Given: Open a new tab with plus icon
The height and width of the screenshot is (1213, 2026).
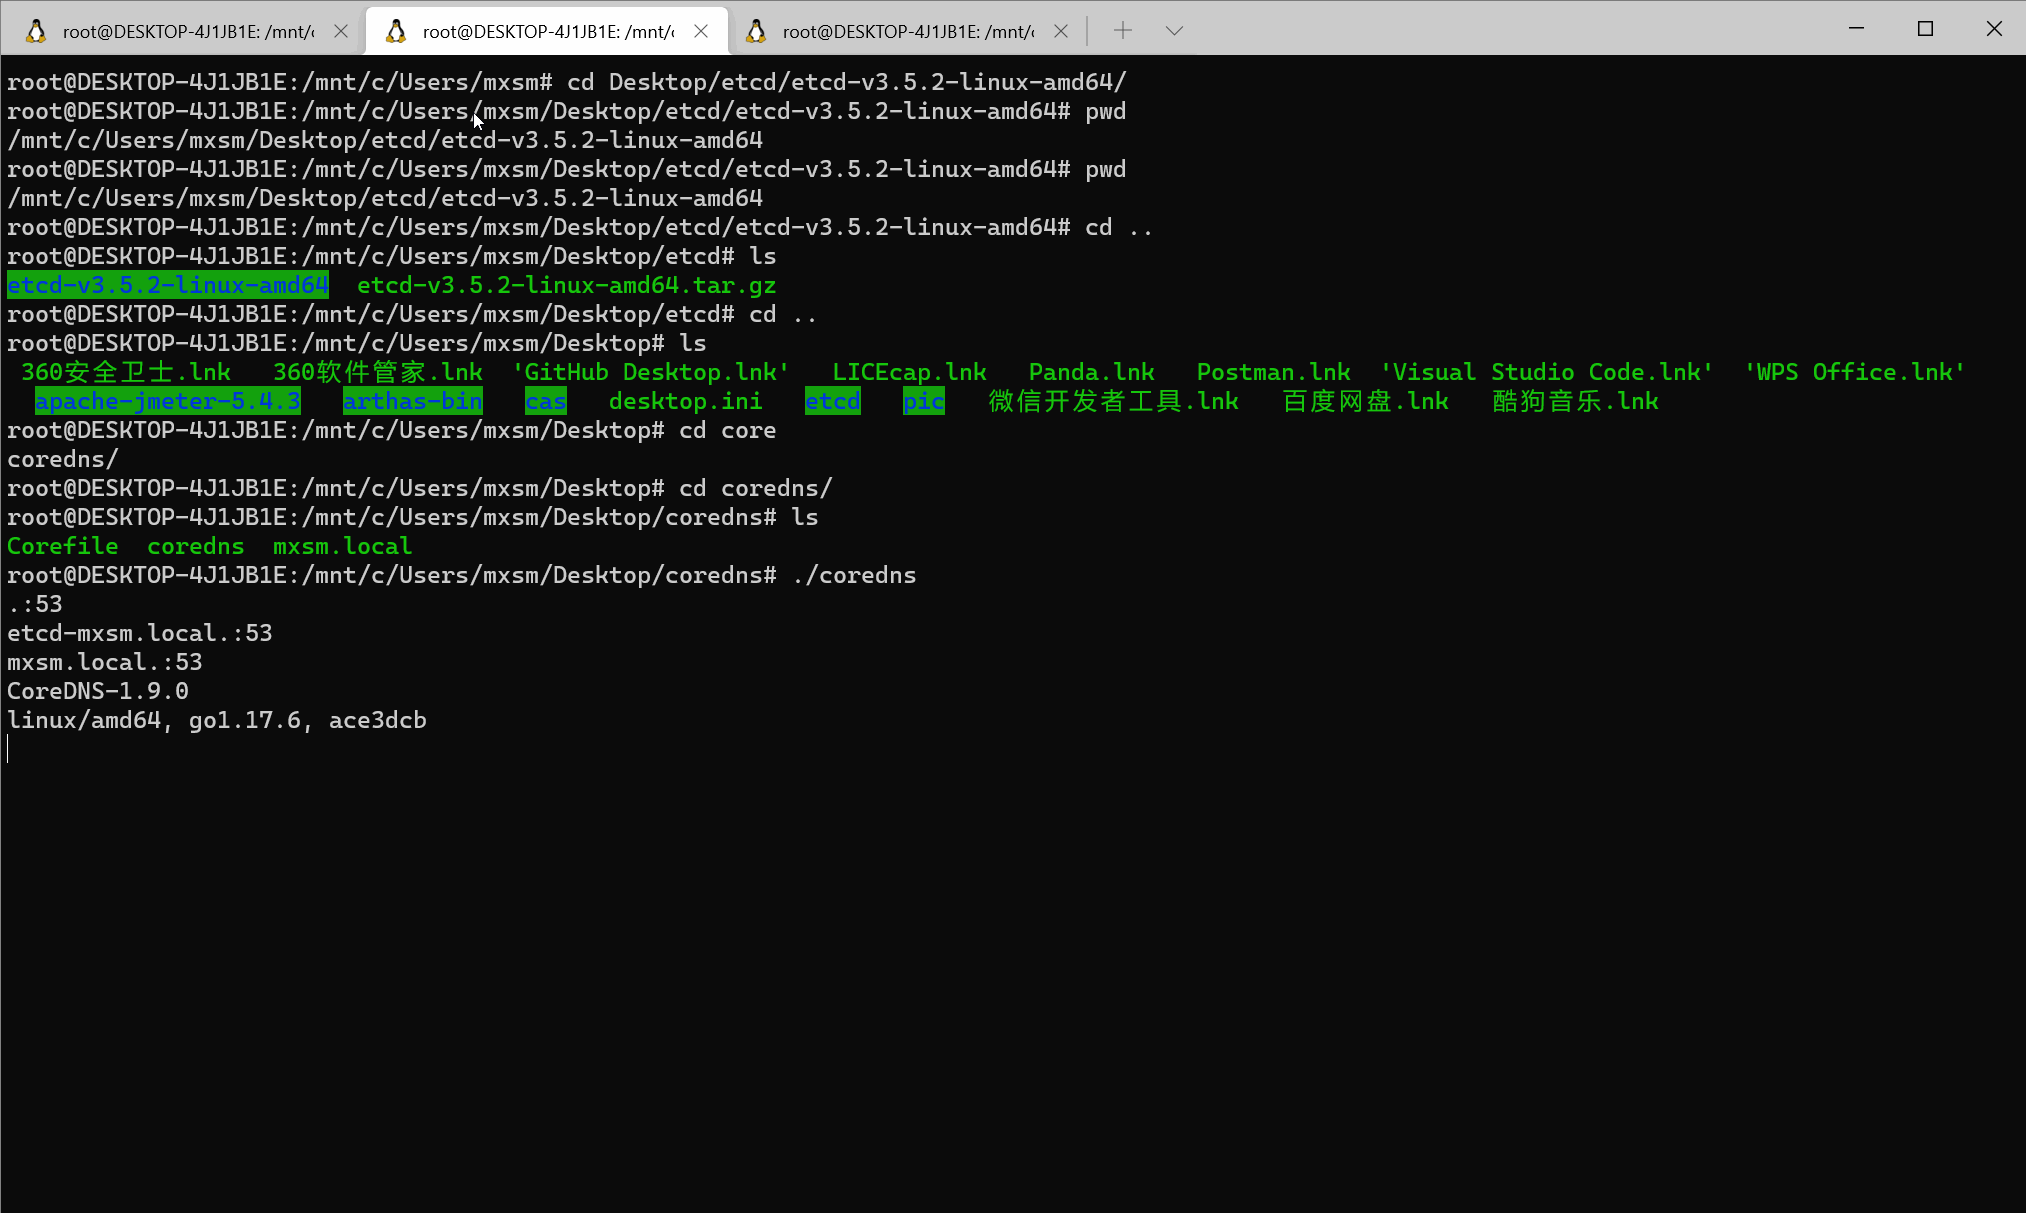Looking at the screenshot, I should tap(1123, 31).
